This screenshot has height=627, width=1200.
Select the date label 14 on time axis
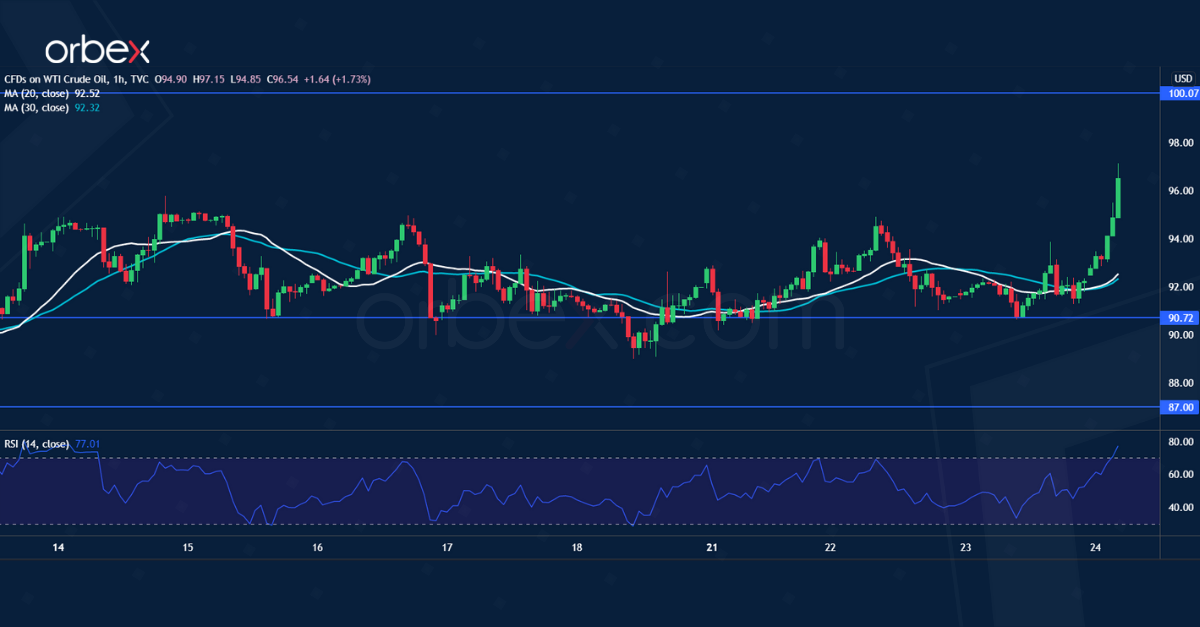click(57, 549)
